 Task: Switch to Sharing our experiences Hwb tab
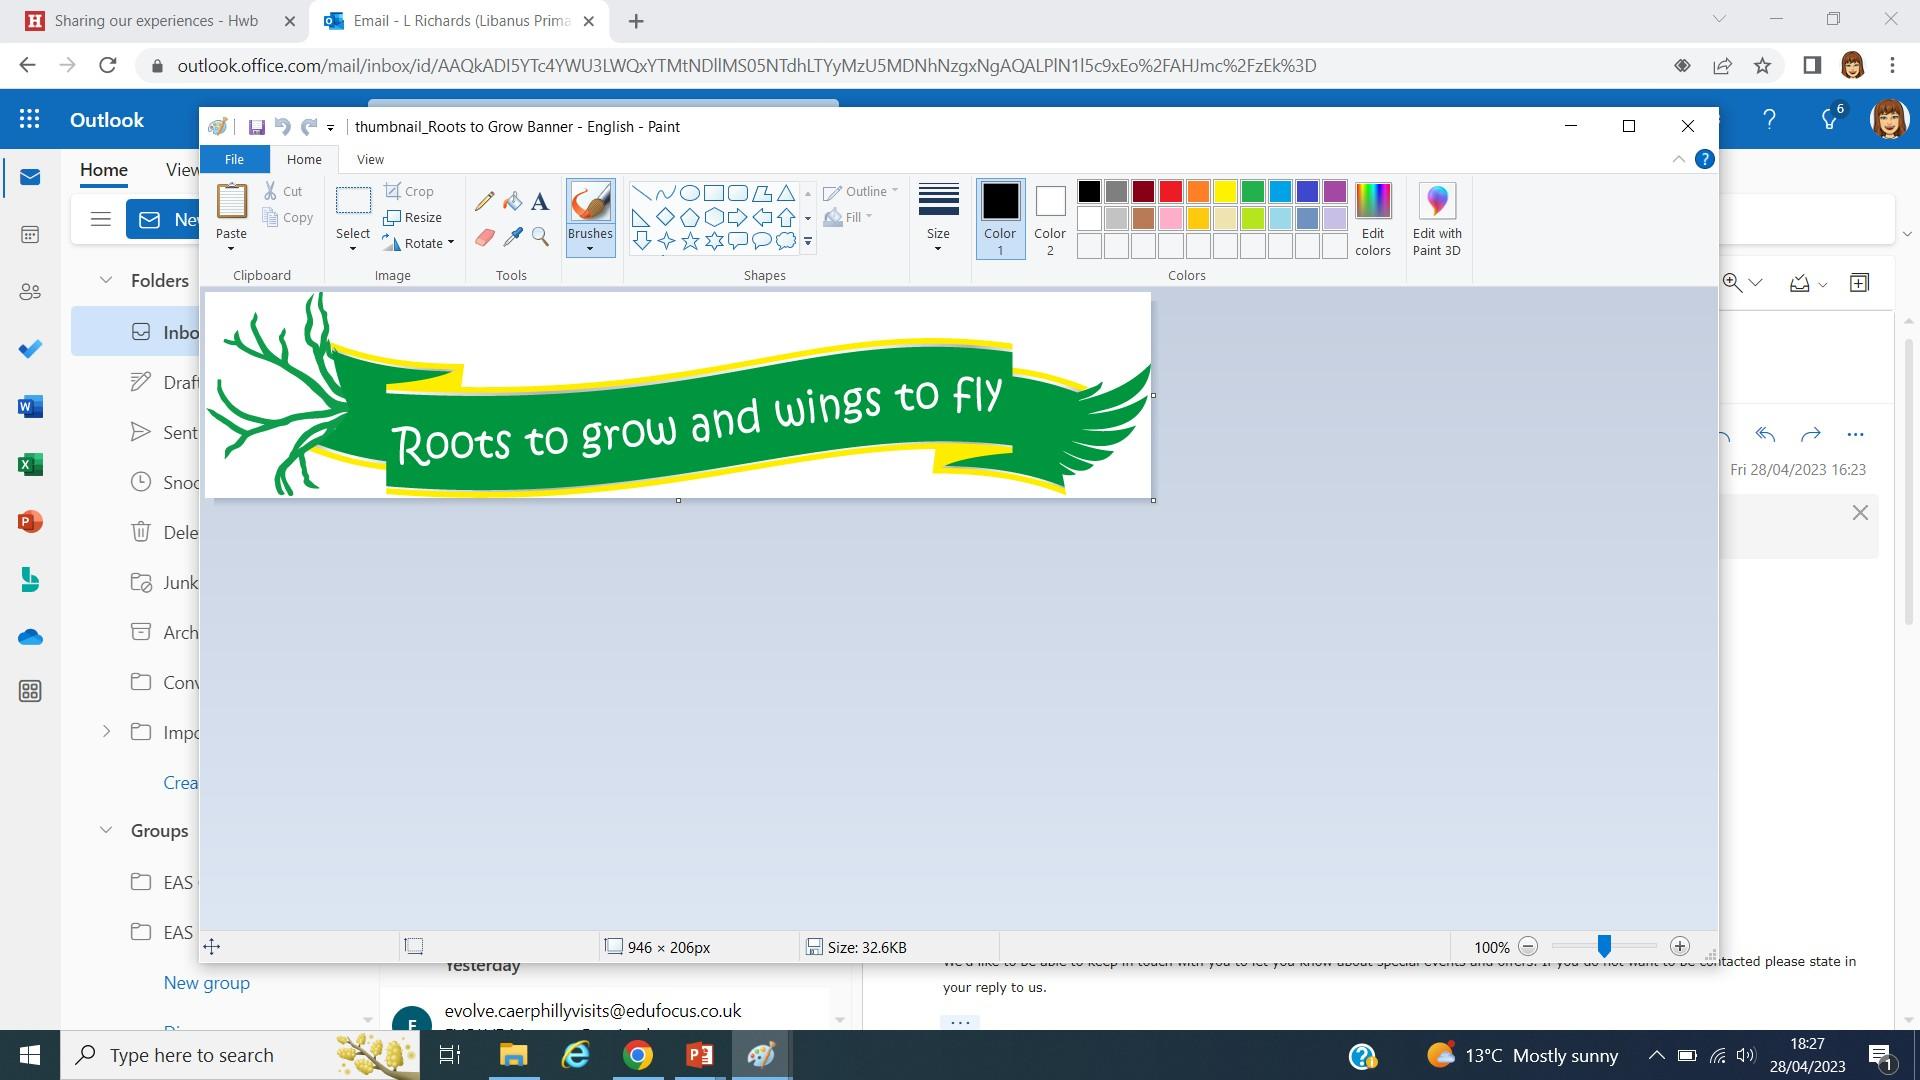[158, 20]
